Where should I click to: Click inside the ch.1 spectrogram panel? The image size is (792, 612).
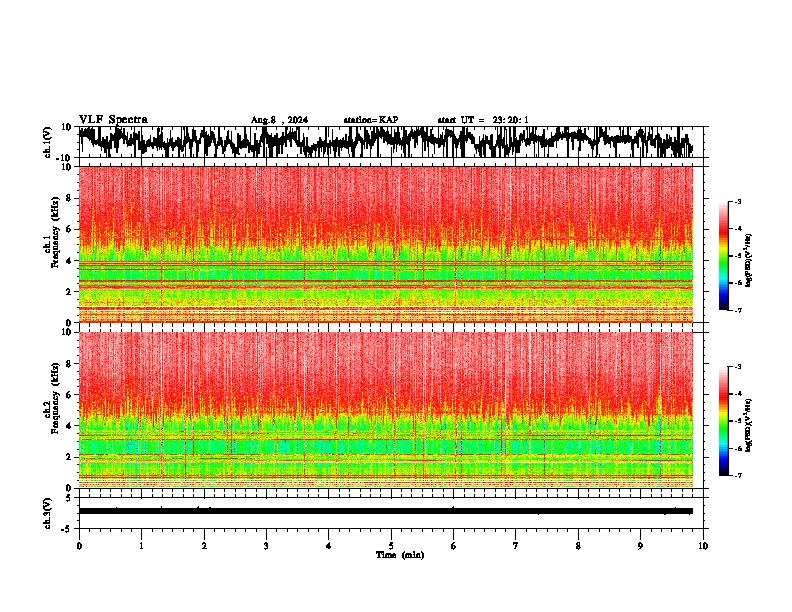click(x=385, y=244)
